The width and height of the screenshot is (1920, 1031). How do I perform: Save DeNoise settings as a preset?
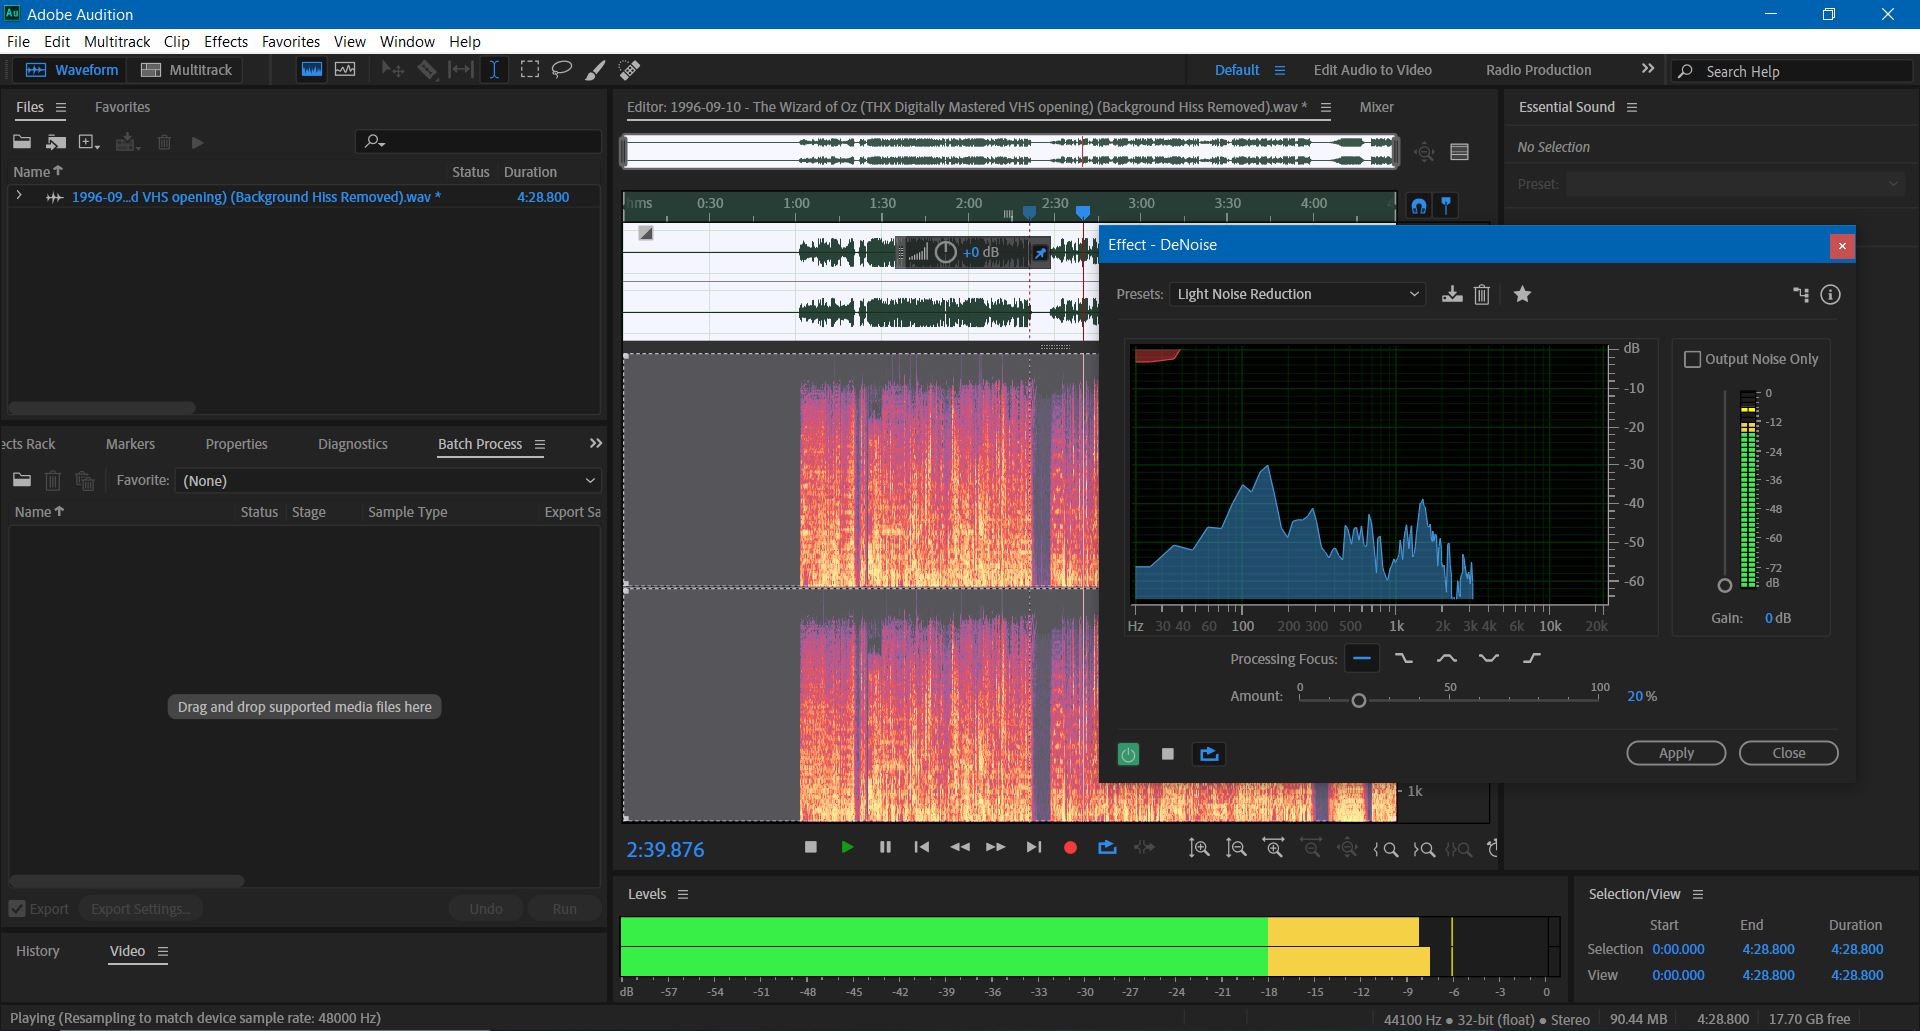click(1452, 294)
